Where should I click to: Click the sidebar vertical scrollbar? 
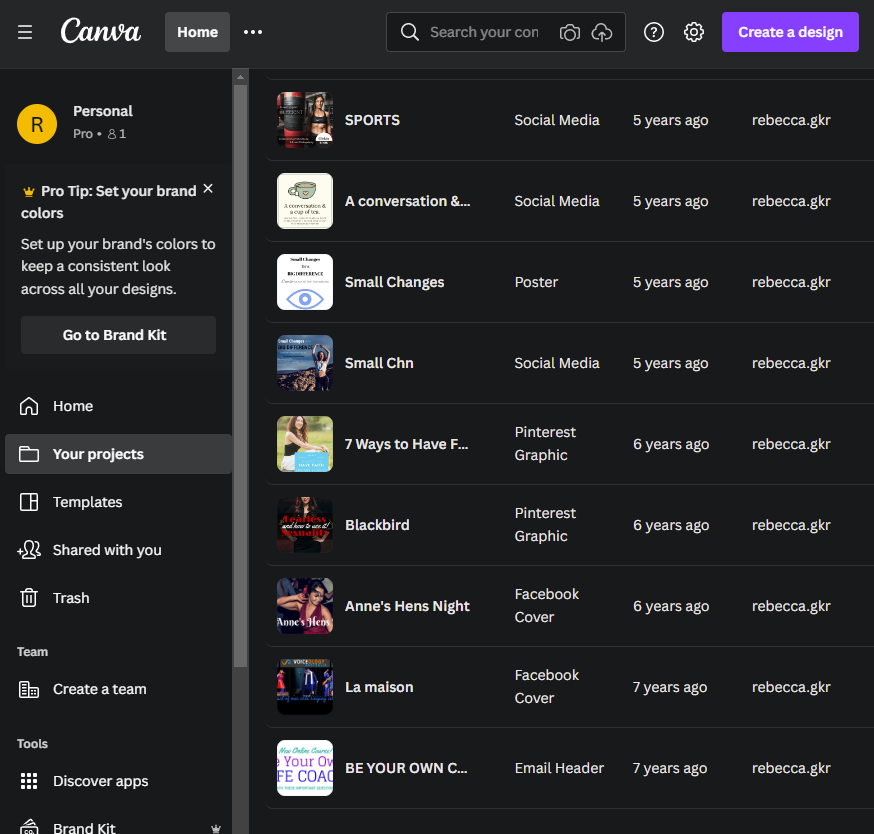[x=240, y=376]
